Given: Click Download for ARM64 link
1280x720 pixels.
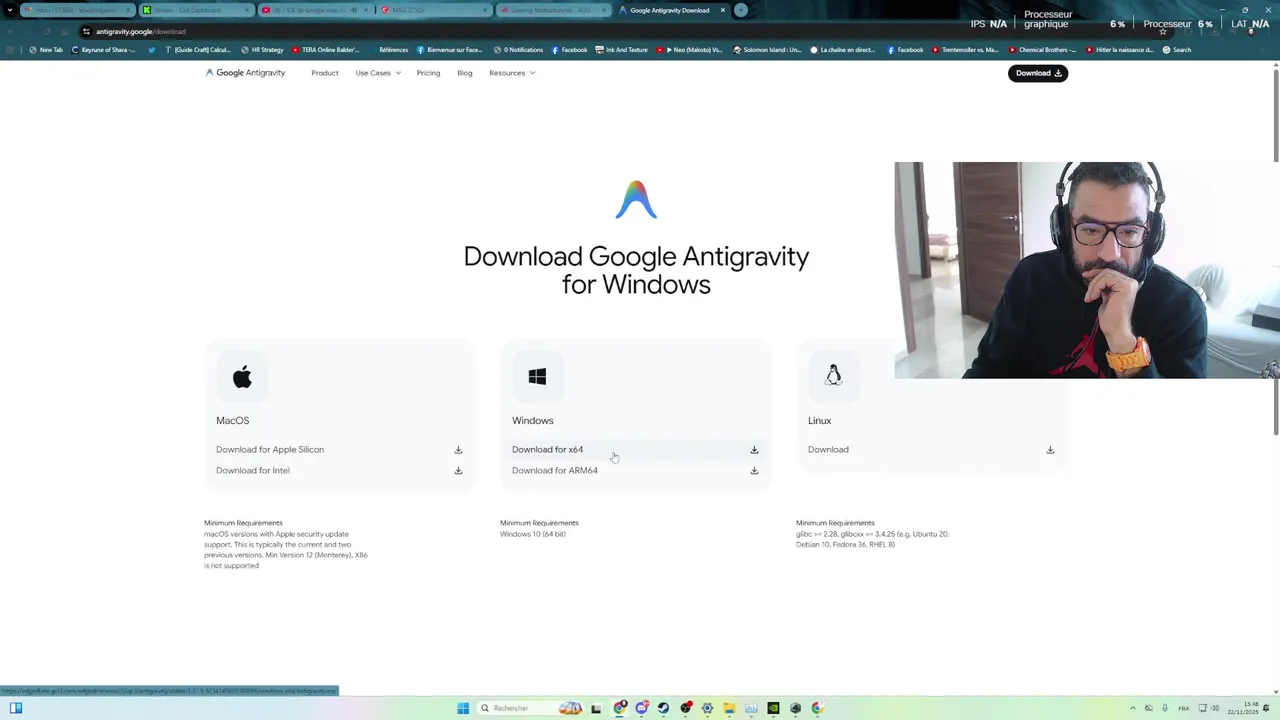Looking at the screenshot, I should (x=555, y=471).
